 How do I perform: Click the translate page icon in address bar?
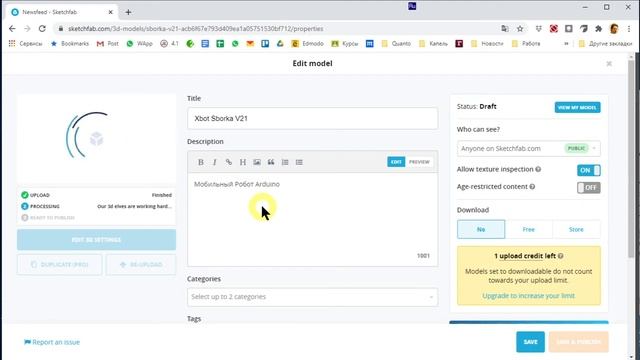tap(505, 29)
